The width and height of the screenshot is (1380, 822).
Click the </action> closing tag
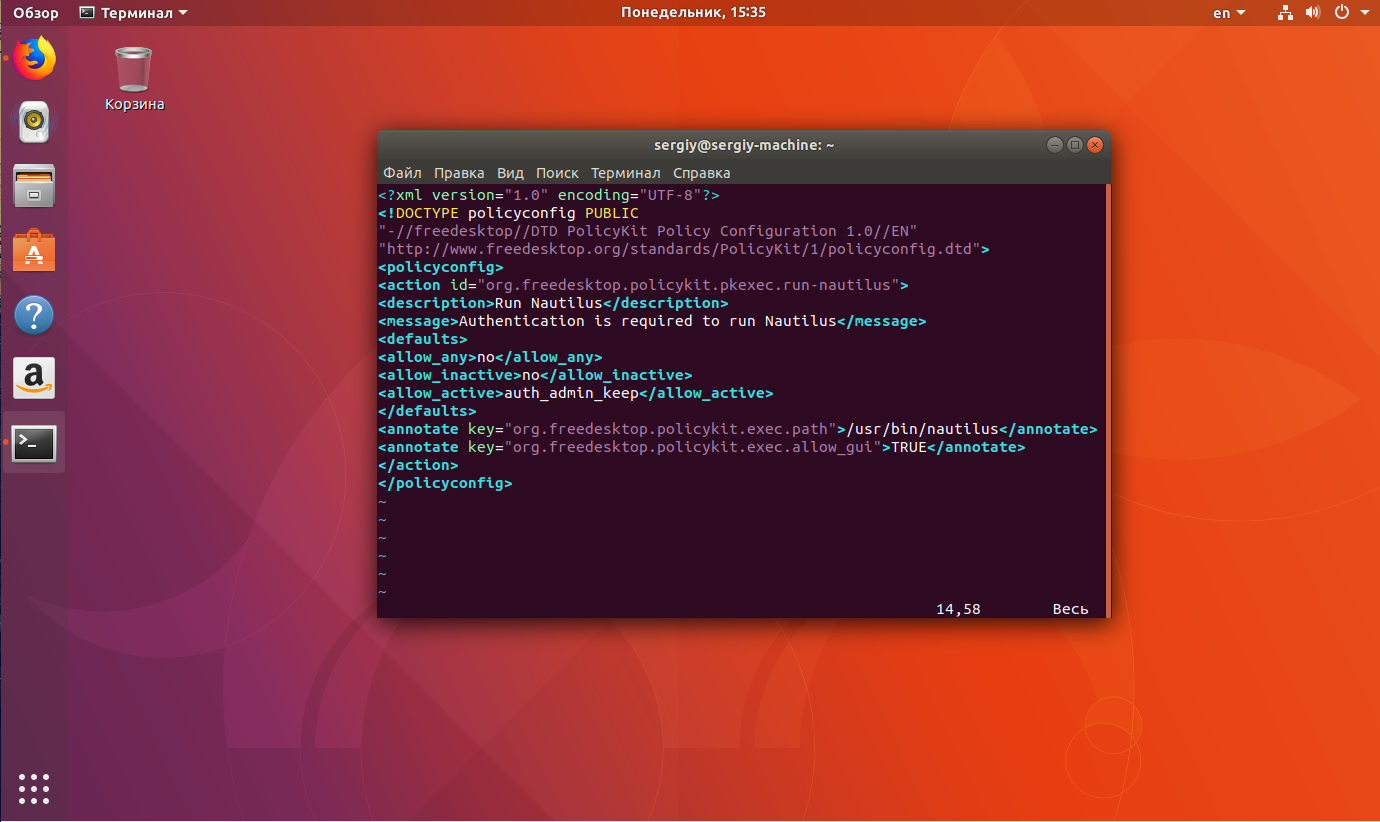[418, 465]
